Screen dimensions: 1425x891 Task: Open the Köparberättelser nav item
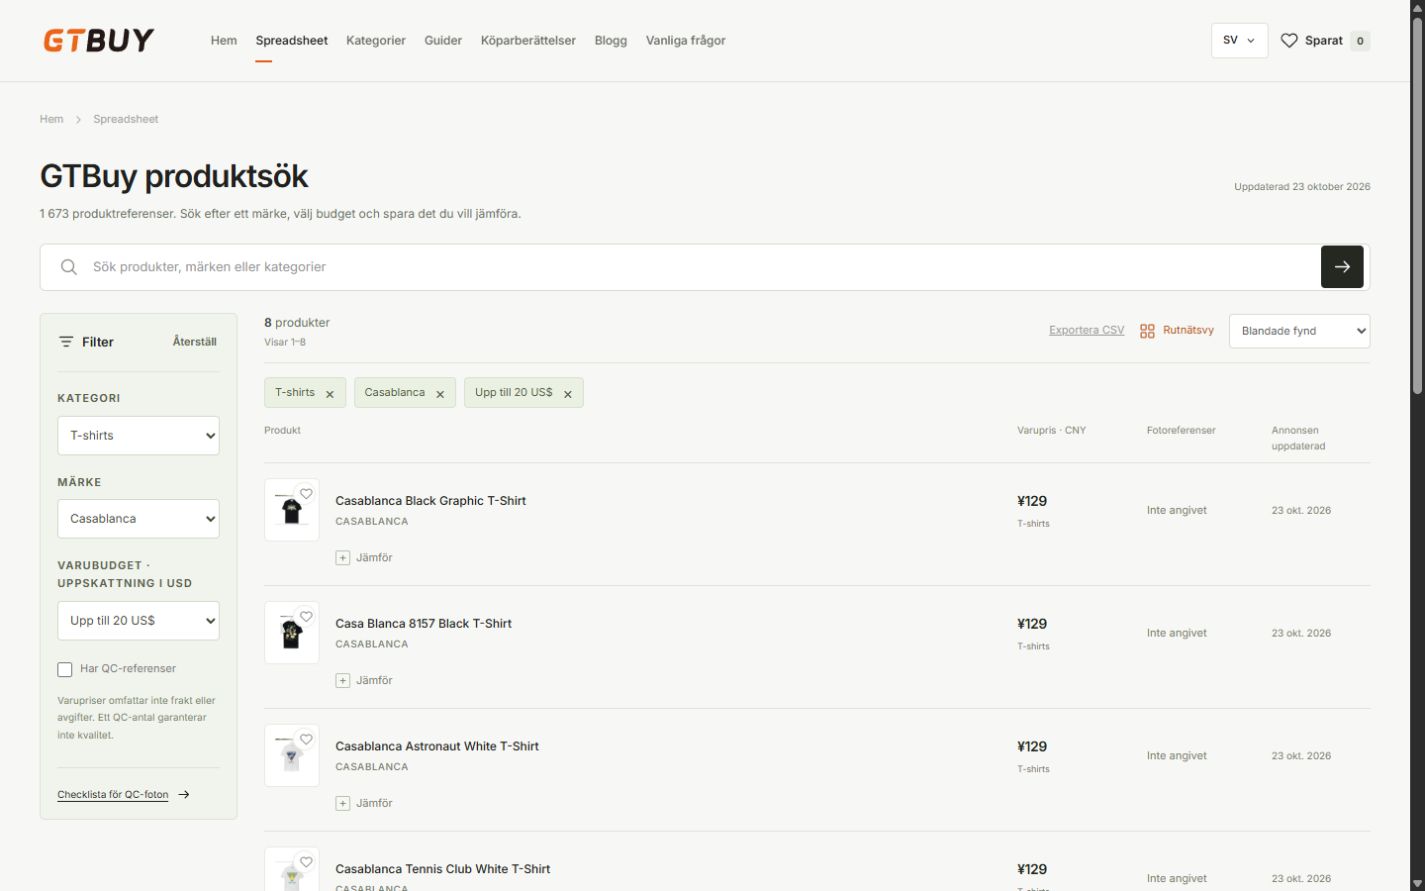[x=528, y=41]
